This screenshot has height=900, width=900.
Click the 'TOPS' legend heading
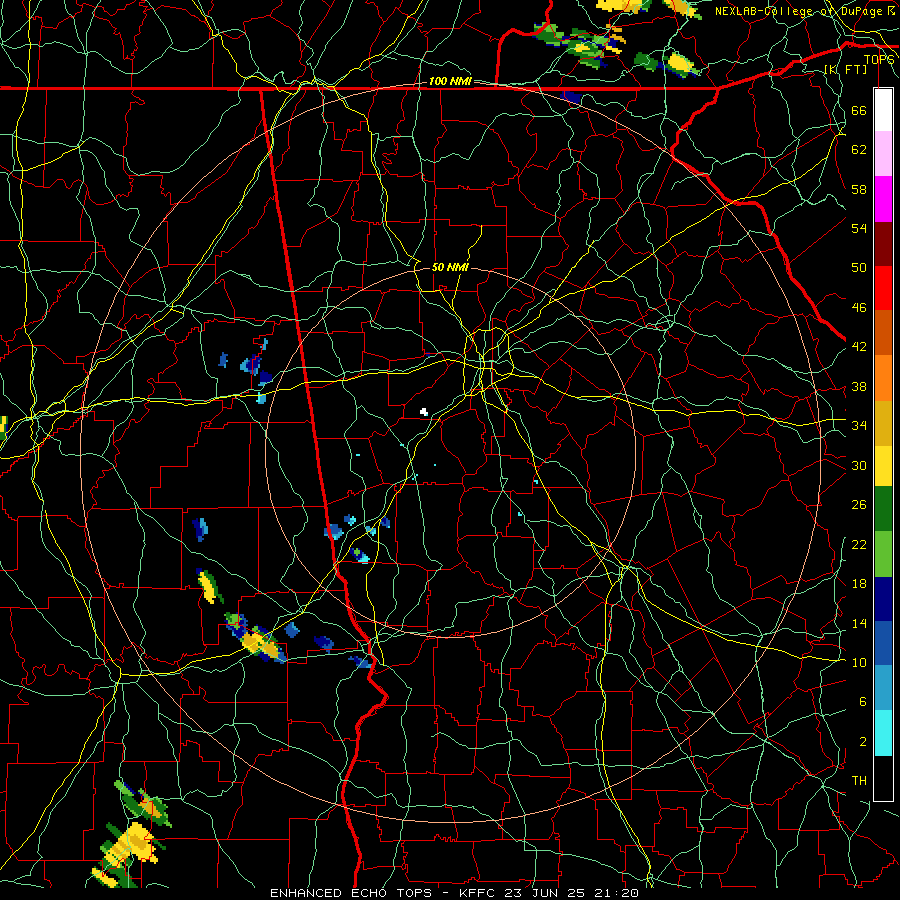pos(879,60)
